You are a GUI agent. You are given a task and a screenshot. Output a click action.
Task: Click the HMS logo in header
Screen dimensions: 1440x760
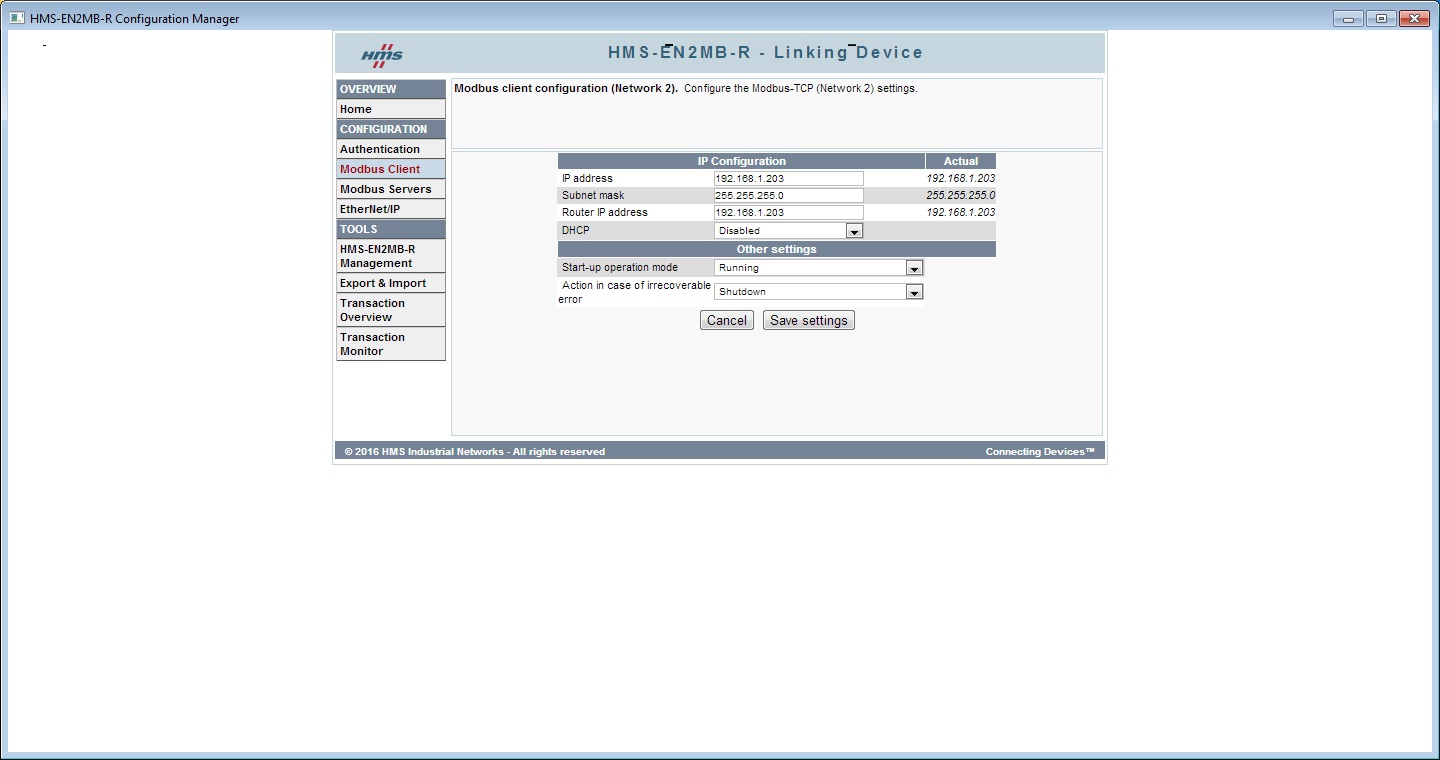382,54
